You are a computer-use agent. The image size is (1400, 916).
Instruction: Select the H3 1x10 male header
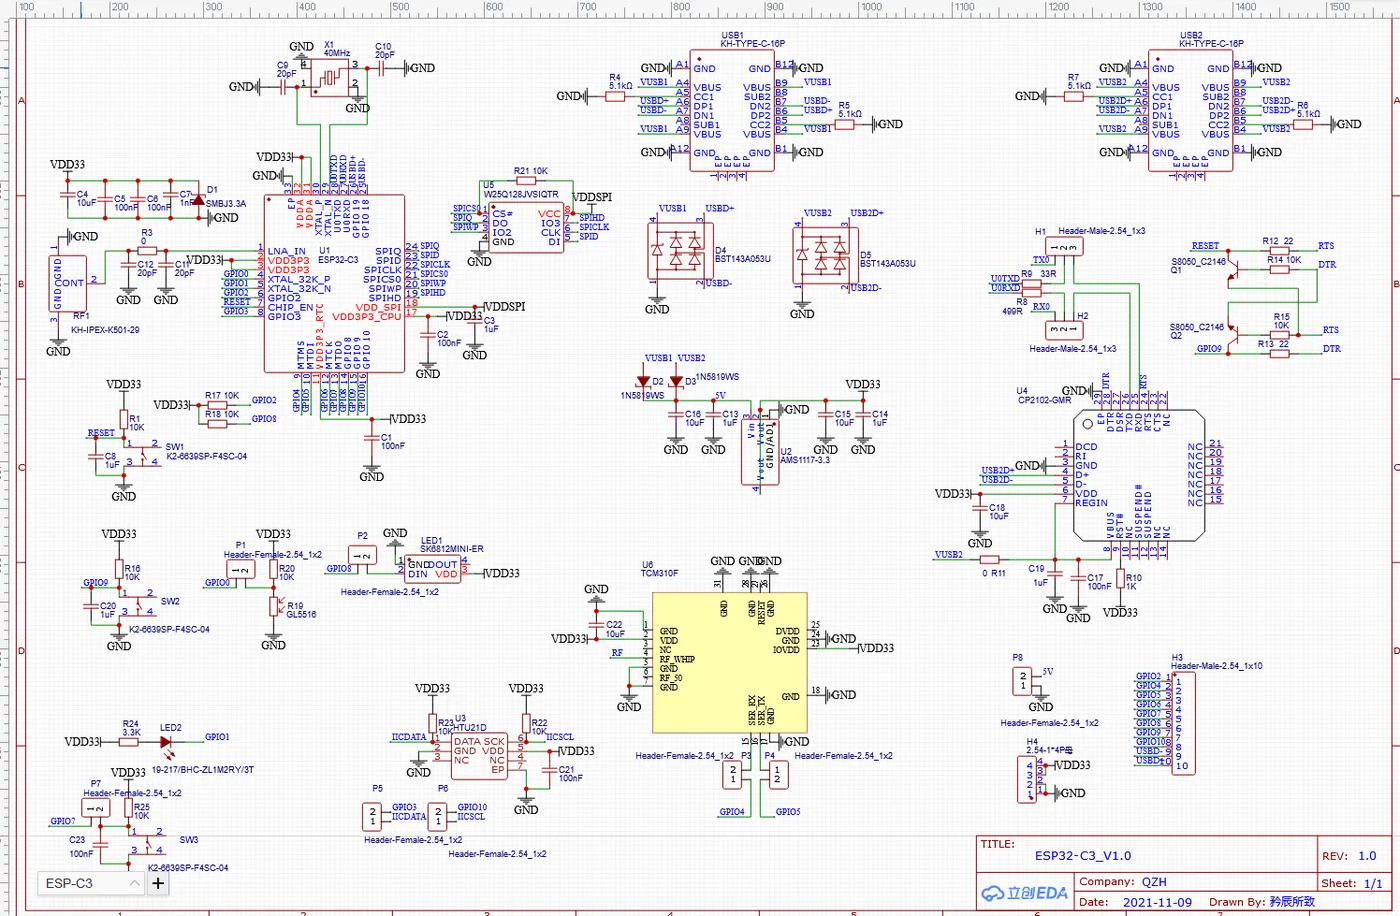click(1182, 722)
